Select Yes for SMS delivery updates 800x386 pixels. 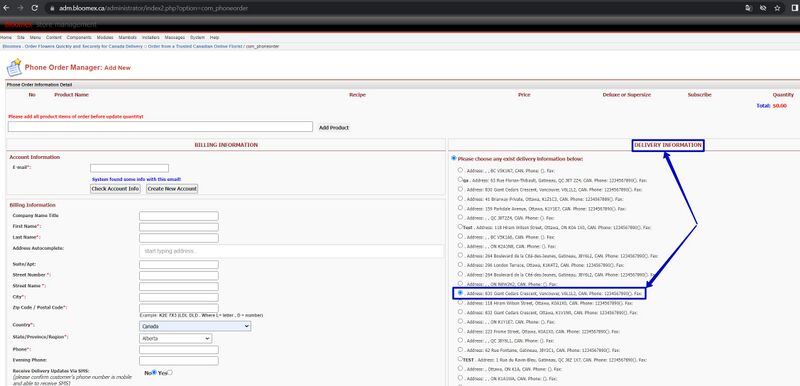coord(170,372)
